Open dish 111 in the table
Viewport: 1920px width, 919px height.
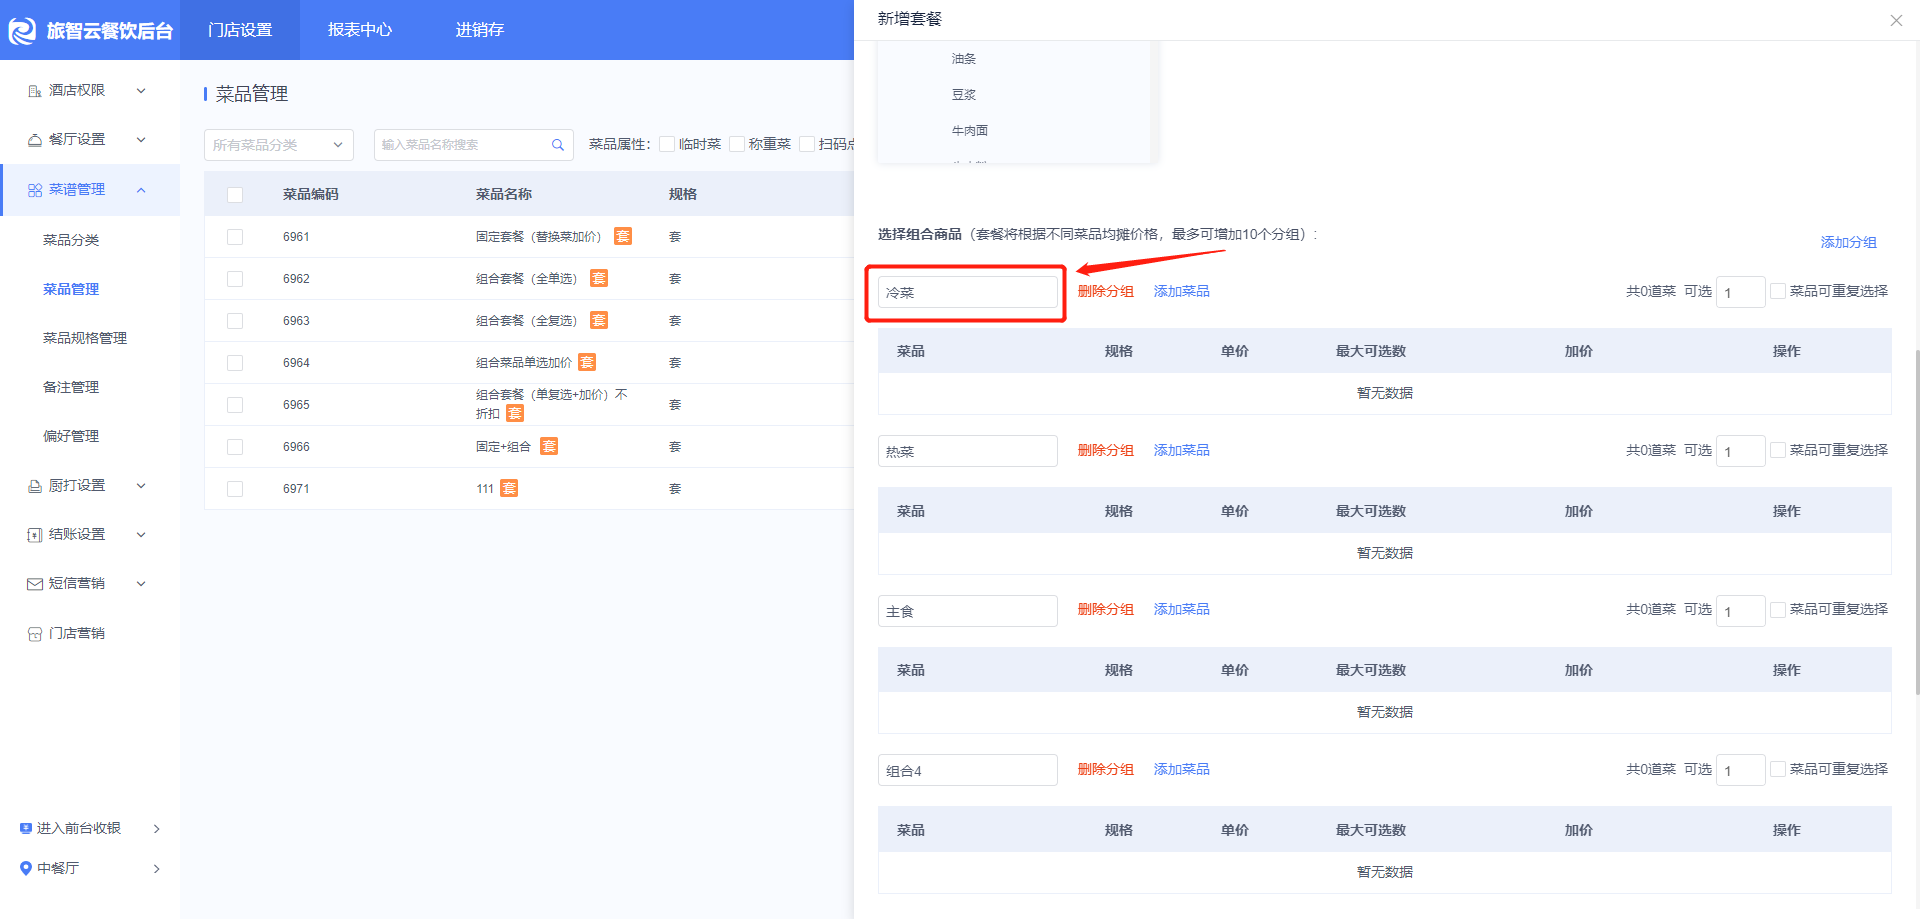tap(484, 489)
